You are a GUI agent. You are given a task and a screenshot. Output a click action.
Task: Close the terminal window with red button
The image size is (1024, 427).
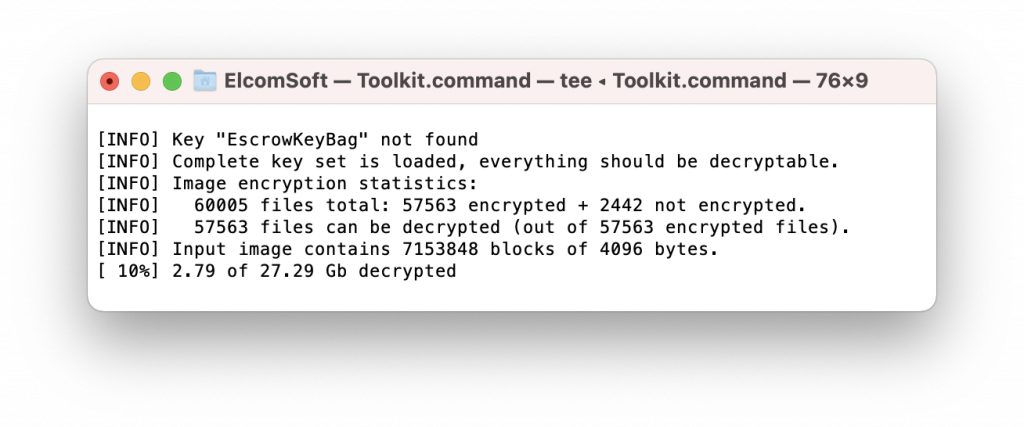pos(110,82)
